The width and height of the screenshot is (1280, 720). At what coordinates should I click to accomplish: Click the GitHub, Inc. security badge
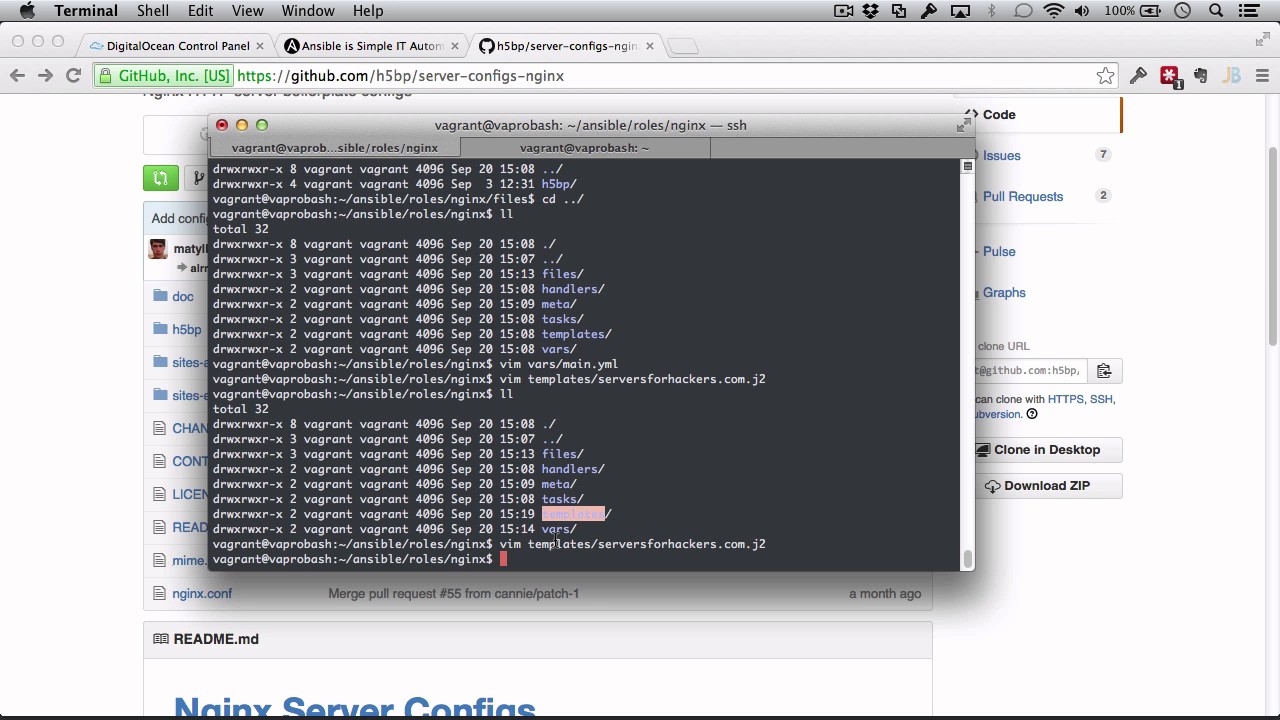pos(164,76)
